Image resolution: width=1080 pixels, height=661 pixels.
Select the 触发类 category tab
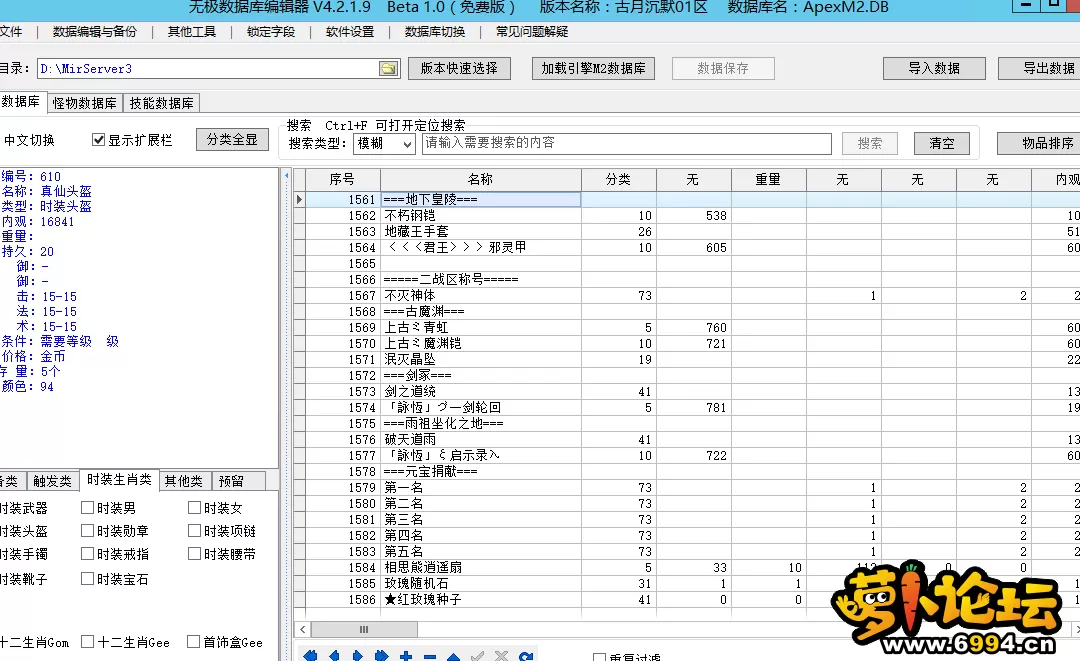click(52, 481)
